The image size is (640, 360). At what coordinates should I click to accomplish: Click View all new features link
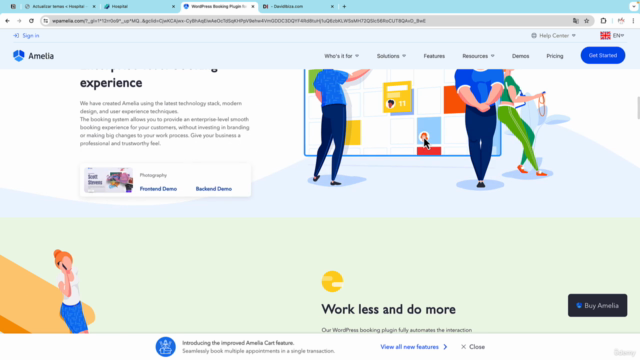pyautogui.click(x=413, y=347)
